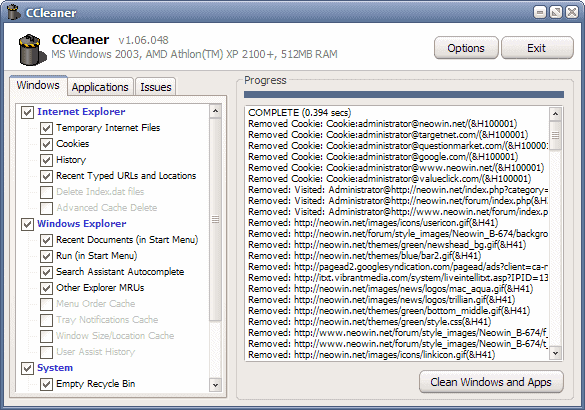This screenshot has height=410, width=585.
Task: Open the Options button
Action: (466, 48)
